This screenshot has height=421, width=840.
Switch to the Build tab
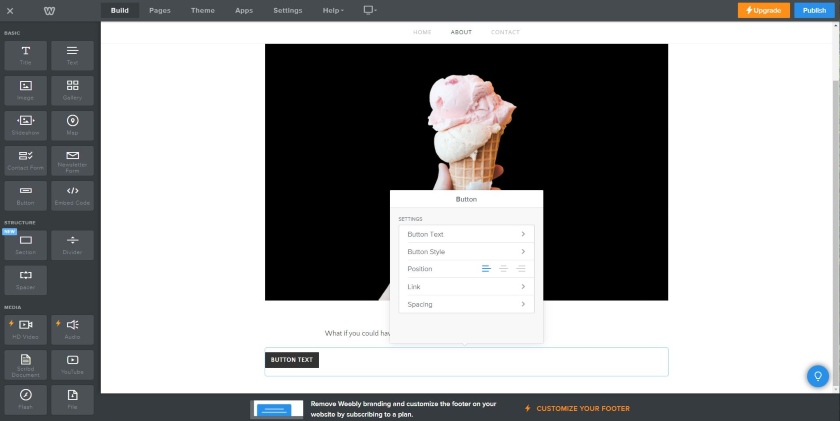click(x=119, y=10)
